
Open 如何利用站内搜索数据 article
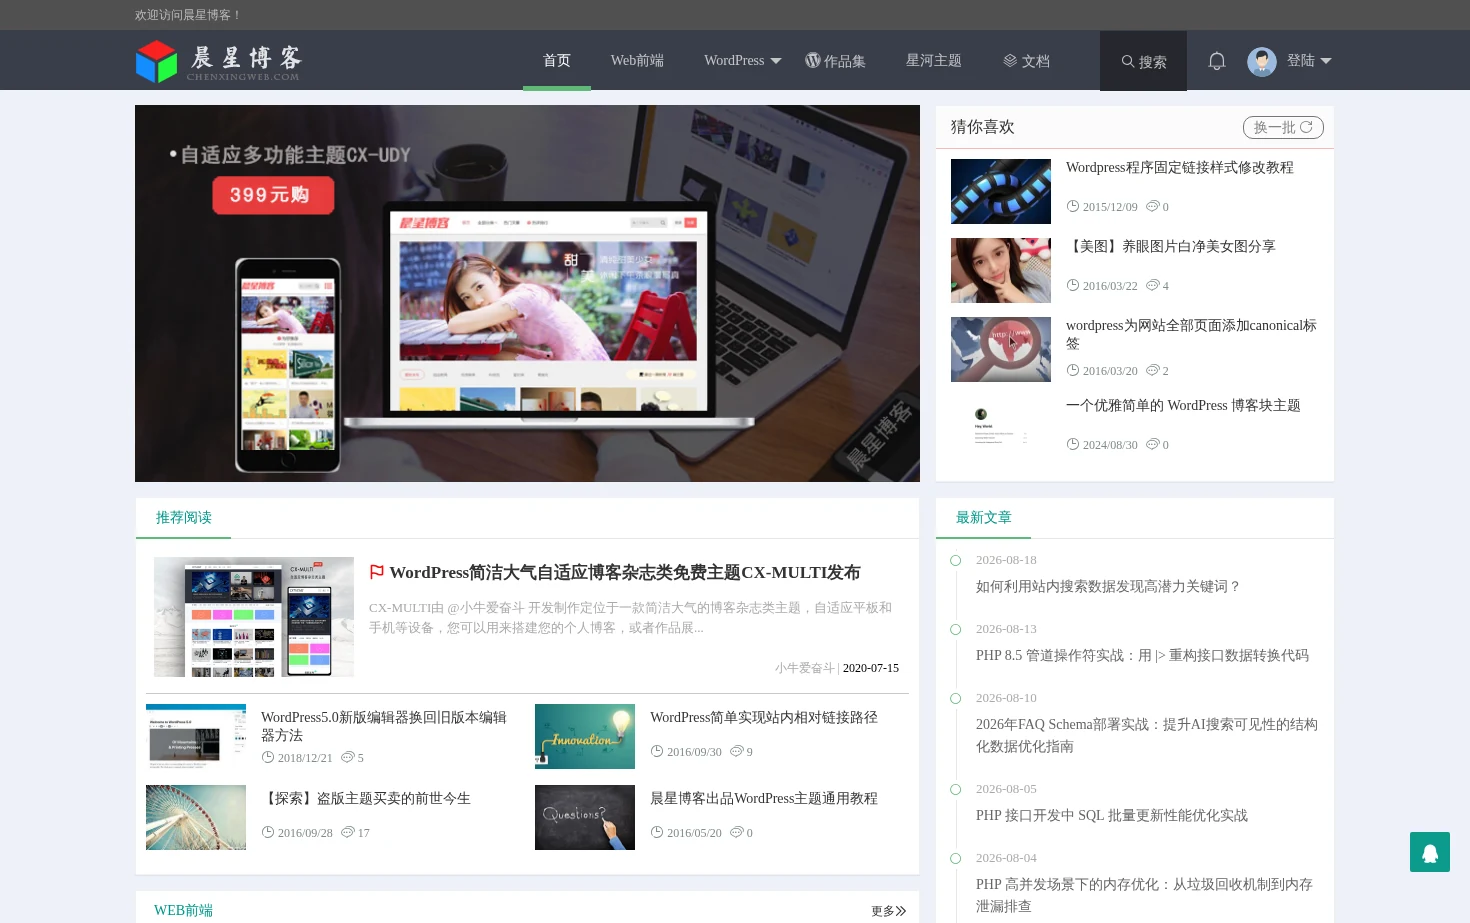tap(1108, 586)
